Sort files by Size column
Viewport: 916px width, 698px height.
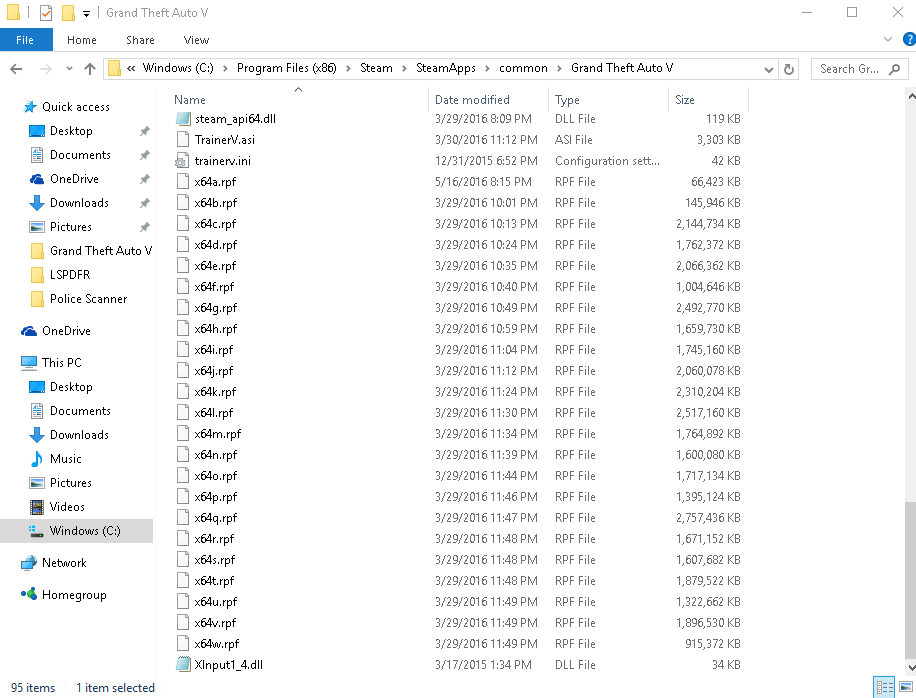click(685, 100)
